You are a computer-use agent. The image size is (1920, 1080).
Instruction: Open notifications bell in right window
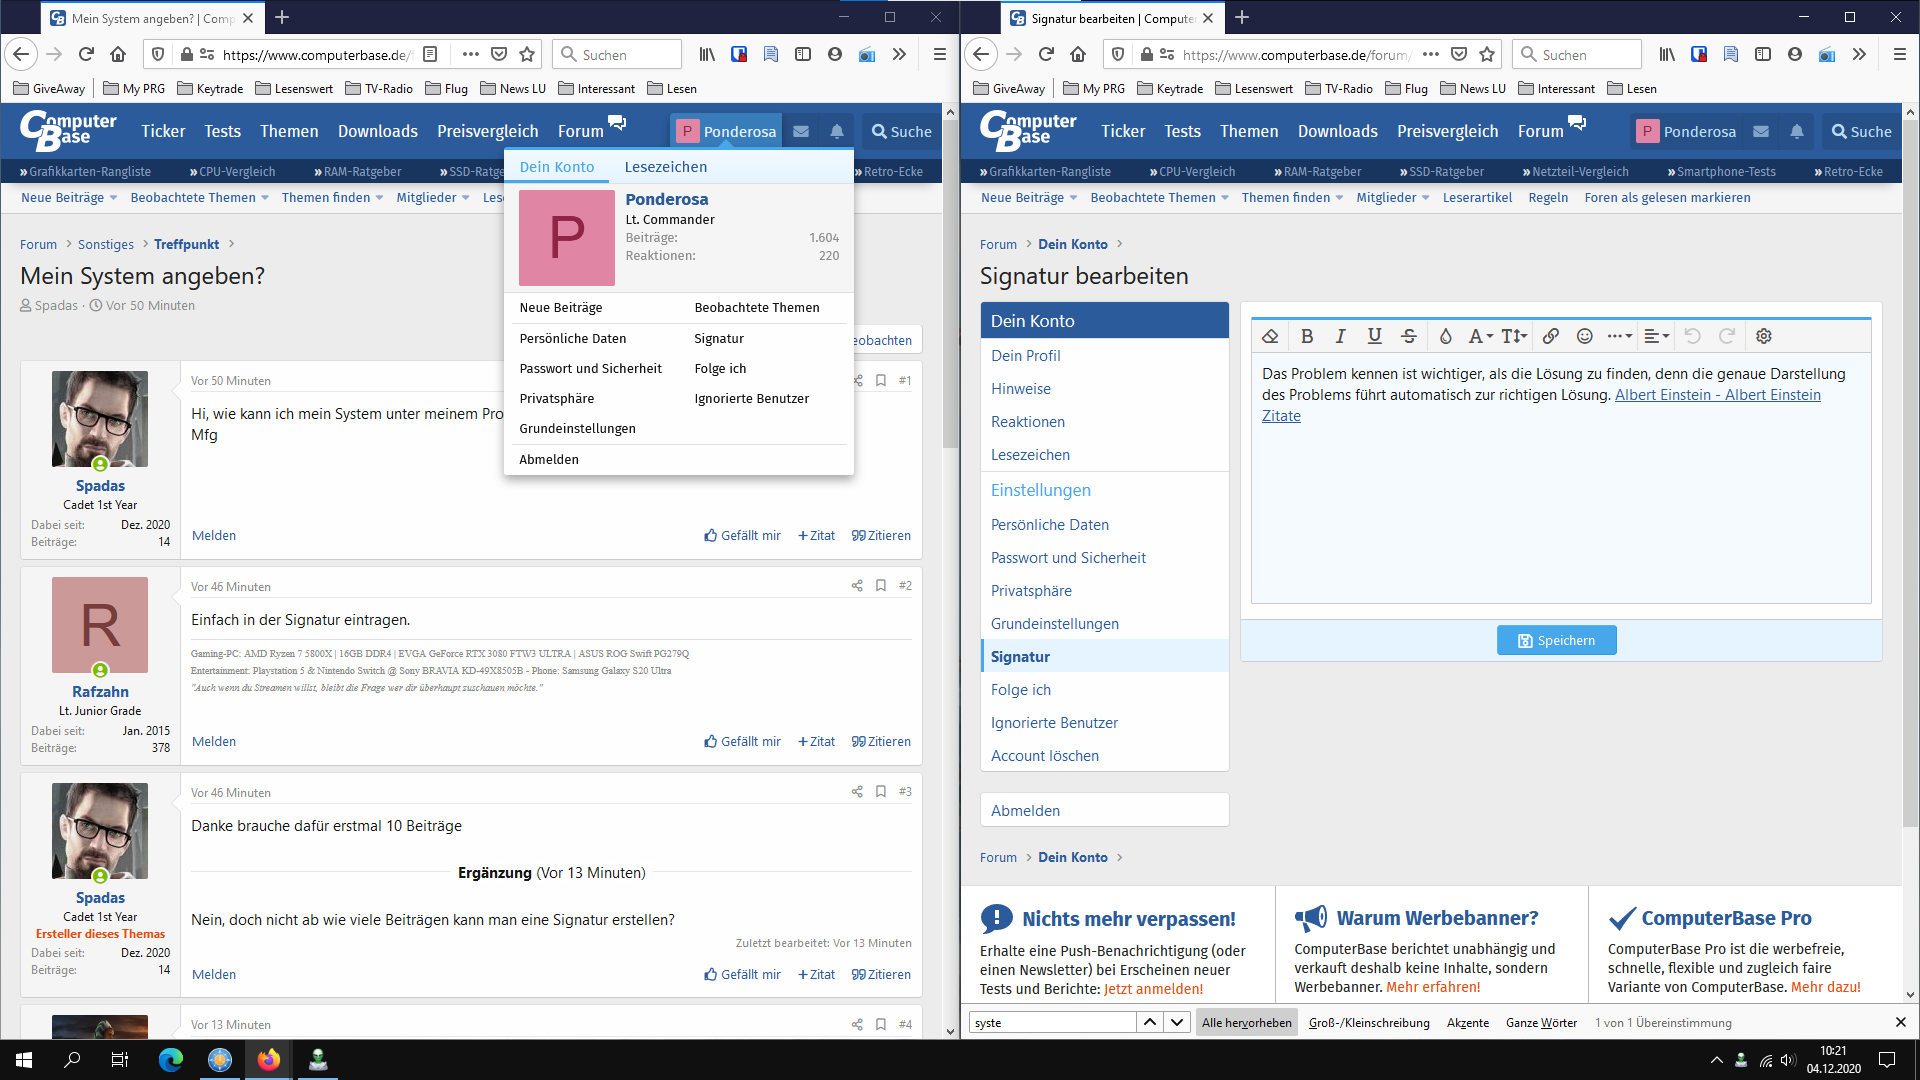pyautogui.click(x=1797, y=131)
